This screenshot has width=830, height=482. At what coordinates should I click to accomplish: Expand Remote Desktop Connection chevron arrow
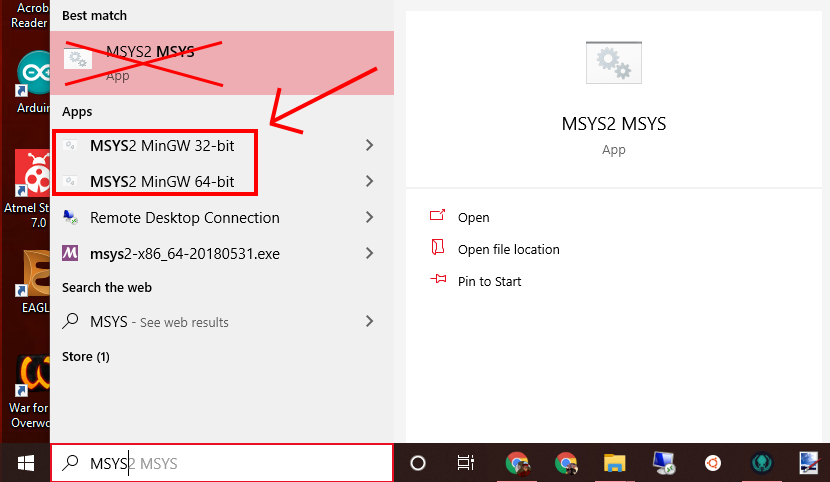tap(369, 217)
